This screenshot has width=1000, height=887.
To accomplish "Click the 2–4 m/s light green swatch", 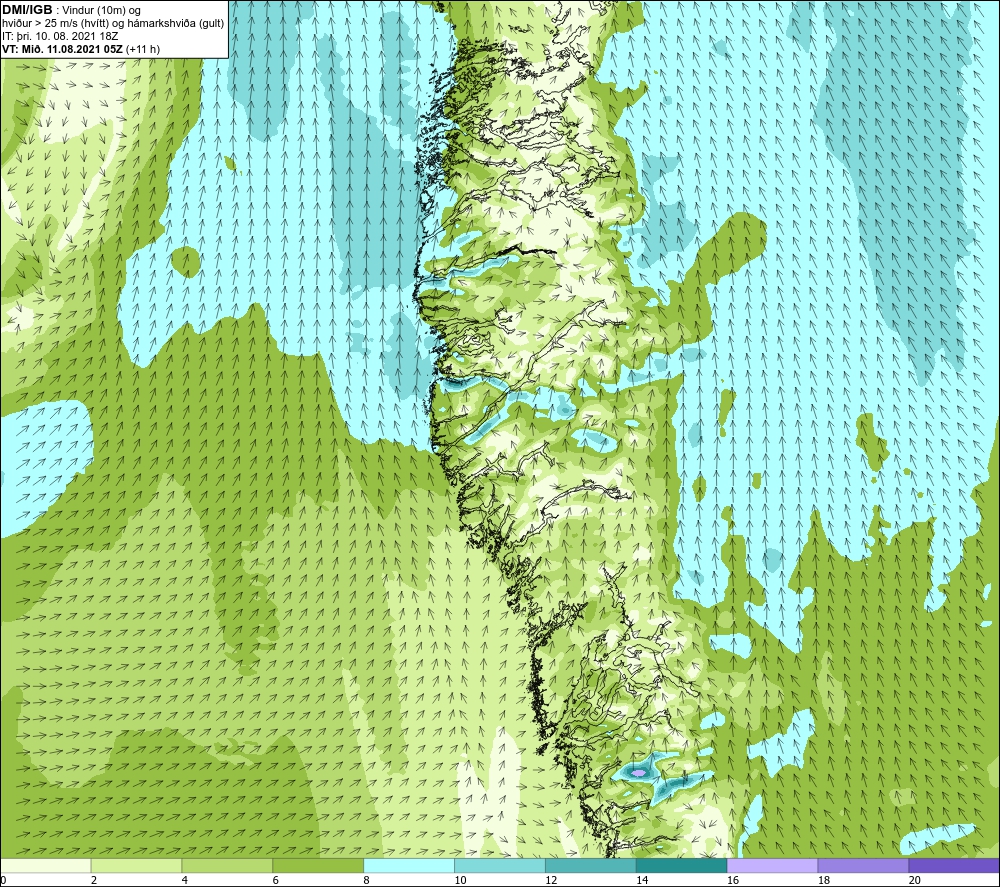I will tap(136, 865).
